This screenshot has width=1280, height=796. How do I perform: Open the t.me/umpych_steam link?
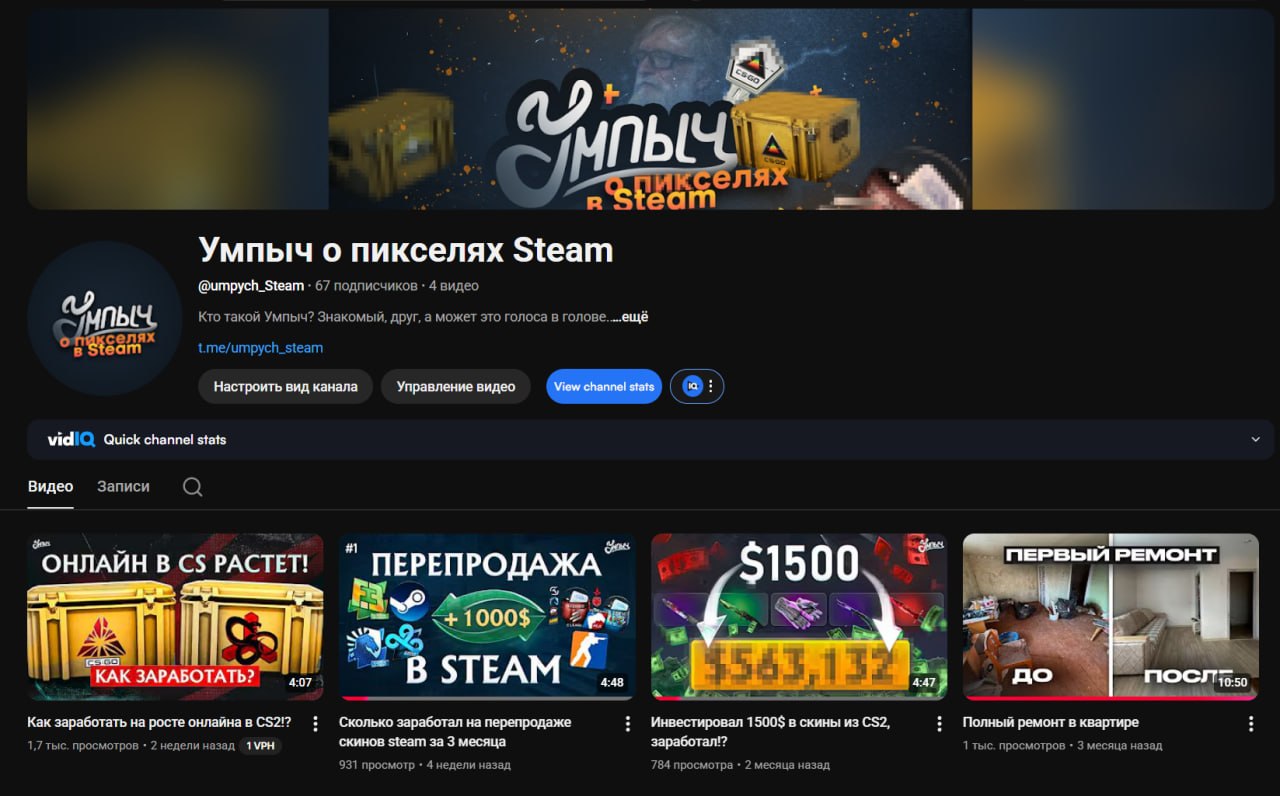[x=260, y=348]
